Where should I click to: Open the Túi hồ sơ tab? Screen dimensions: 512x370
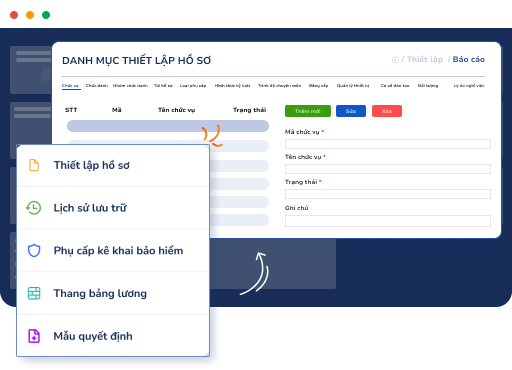163,86
